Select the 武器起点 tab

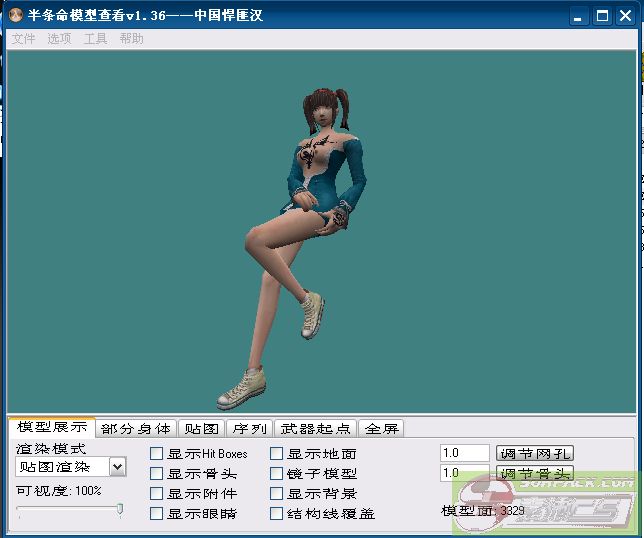pos(314,429)
